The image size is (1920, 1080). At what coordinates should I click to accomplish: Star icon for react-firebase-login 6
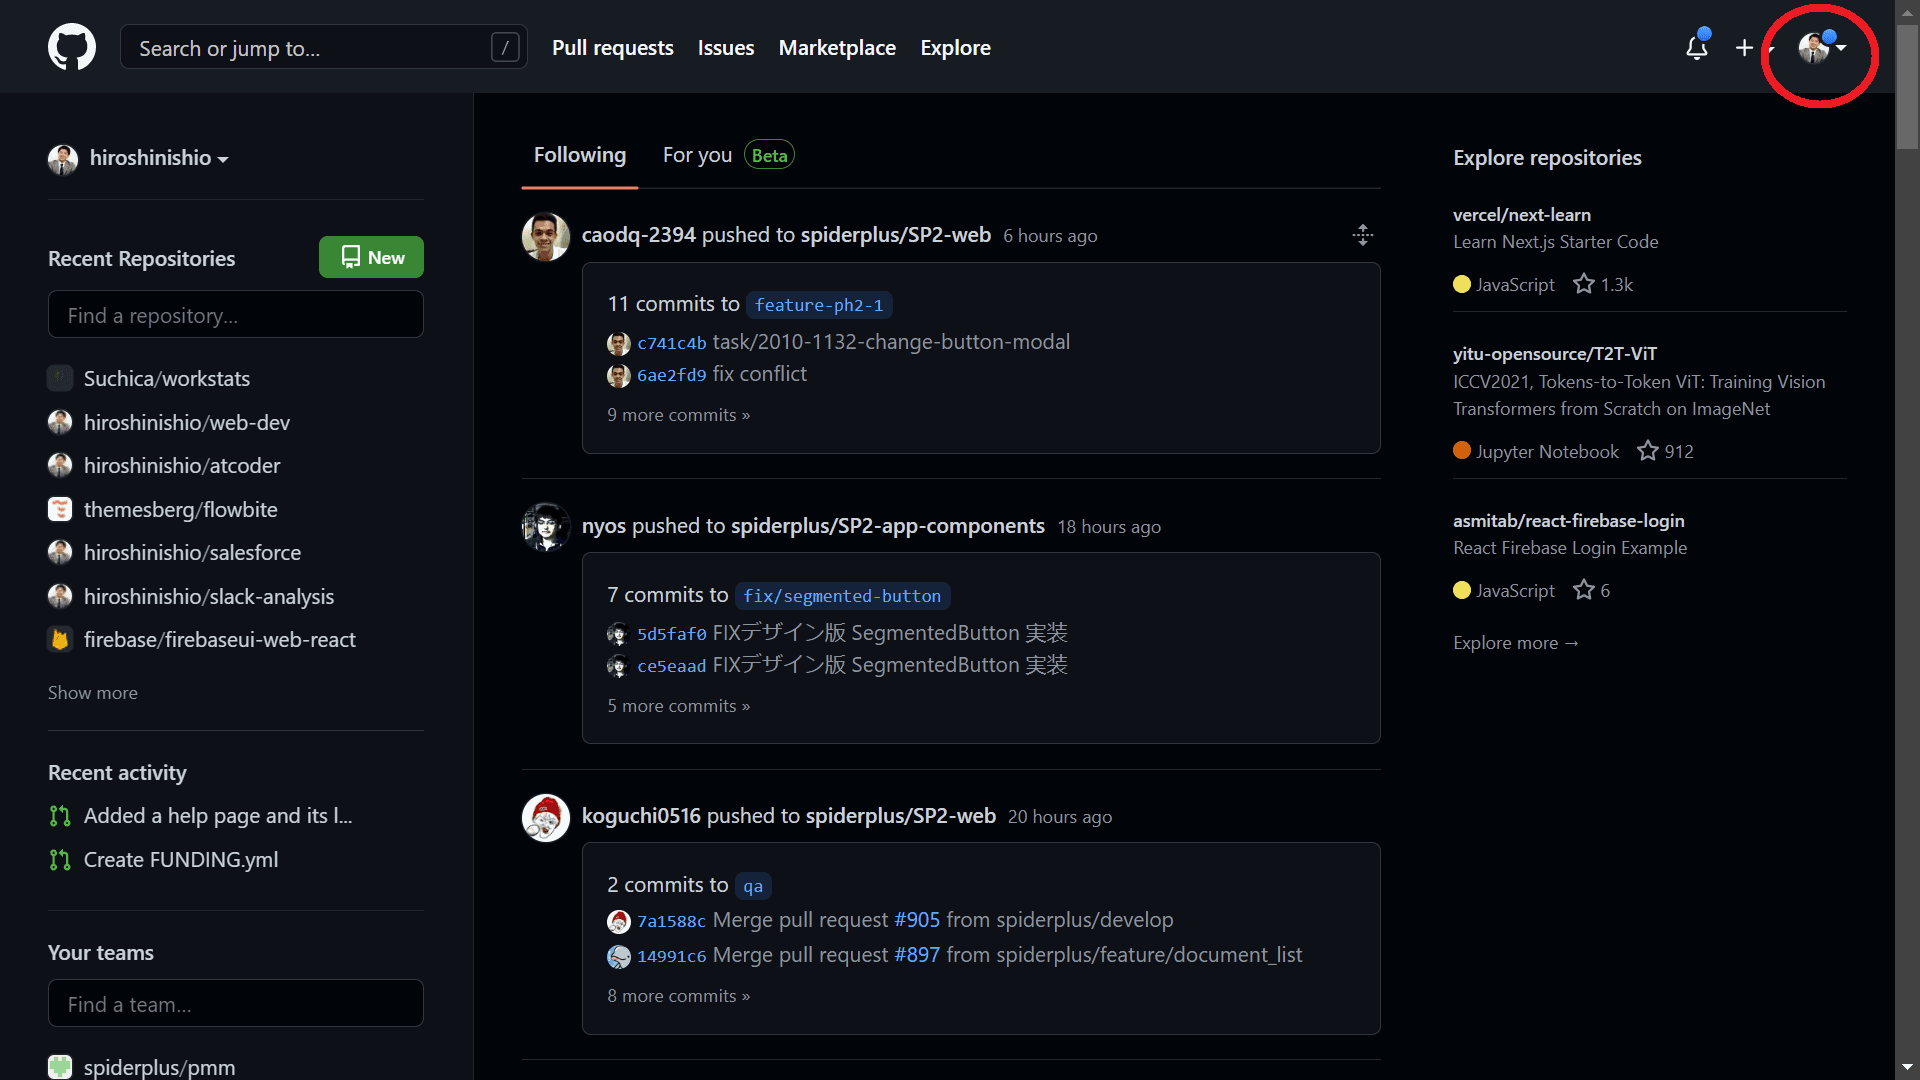(1584, 590)
